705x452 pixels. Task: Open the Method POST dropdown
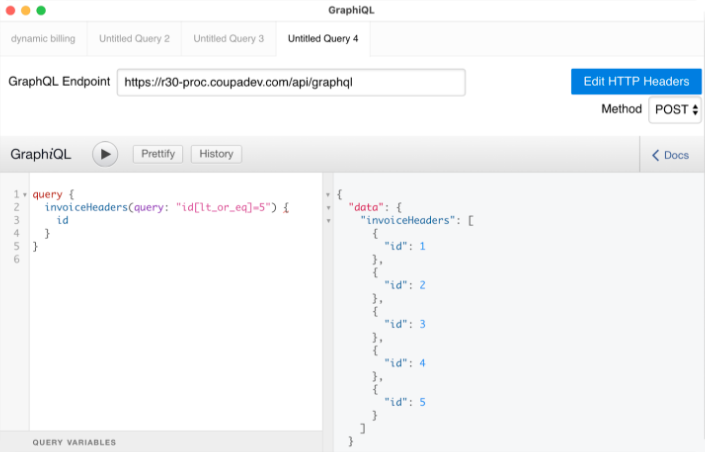675,109
